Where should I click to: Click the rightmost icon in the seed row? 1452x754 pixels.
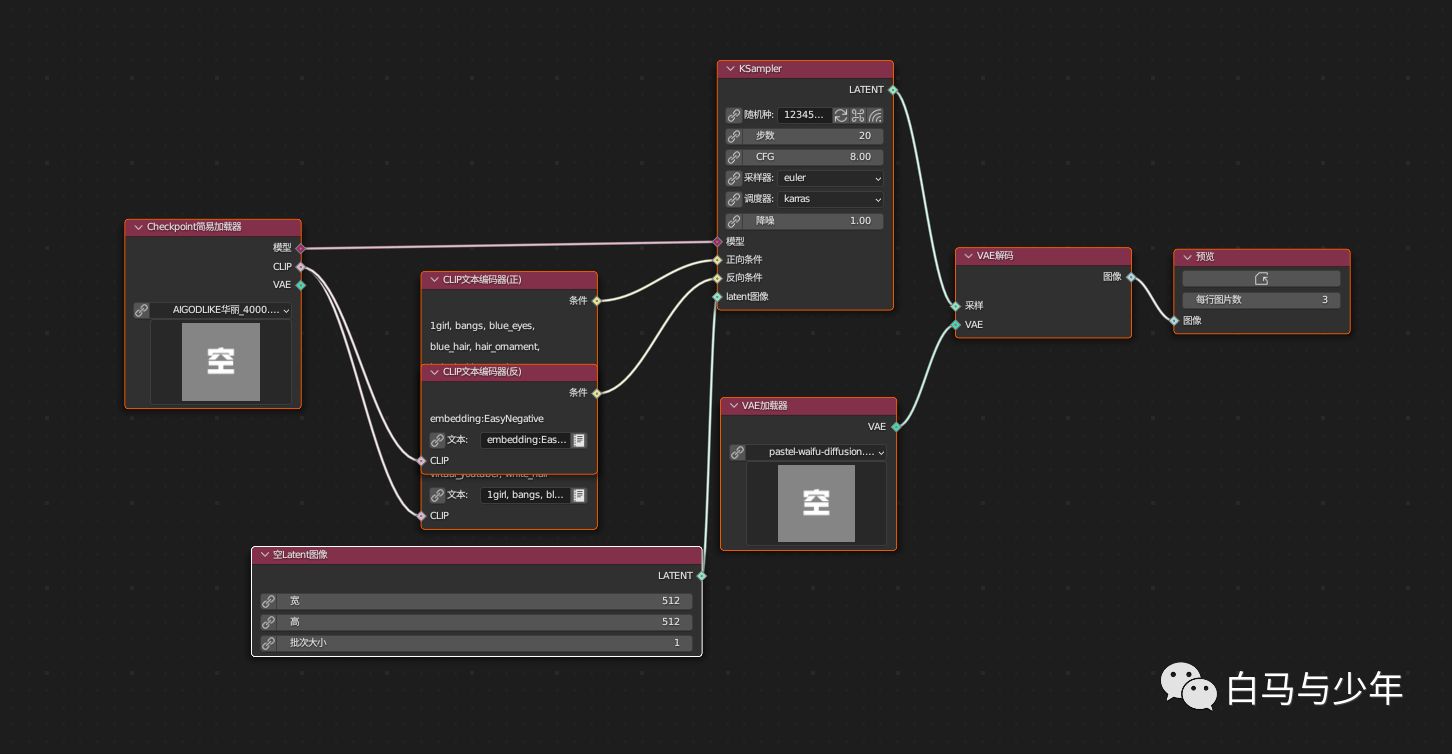875,115
